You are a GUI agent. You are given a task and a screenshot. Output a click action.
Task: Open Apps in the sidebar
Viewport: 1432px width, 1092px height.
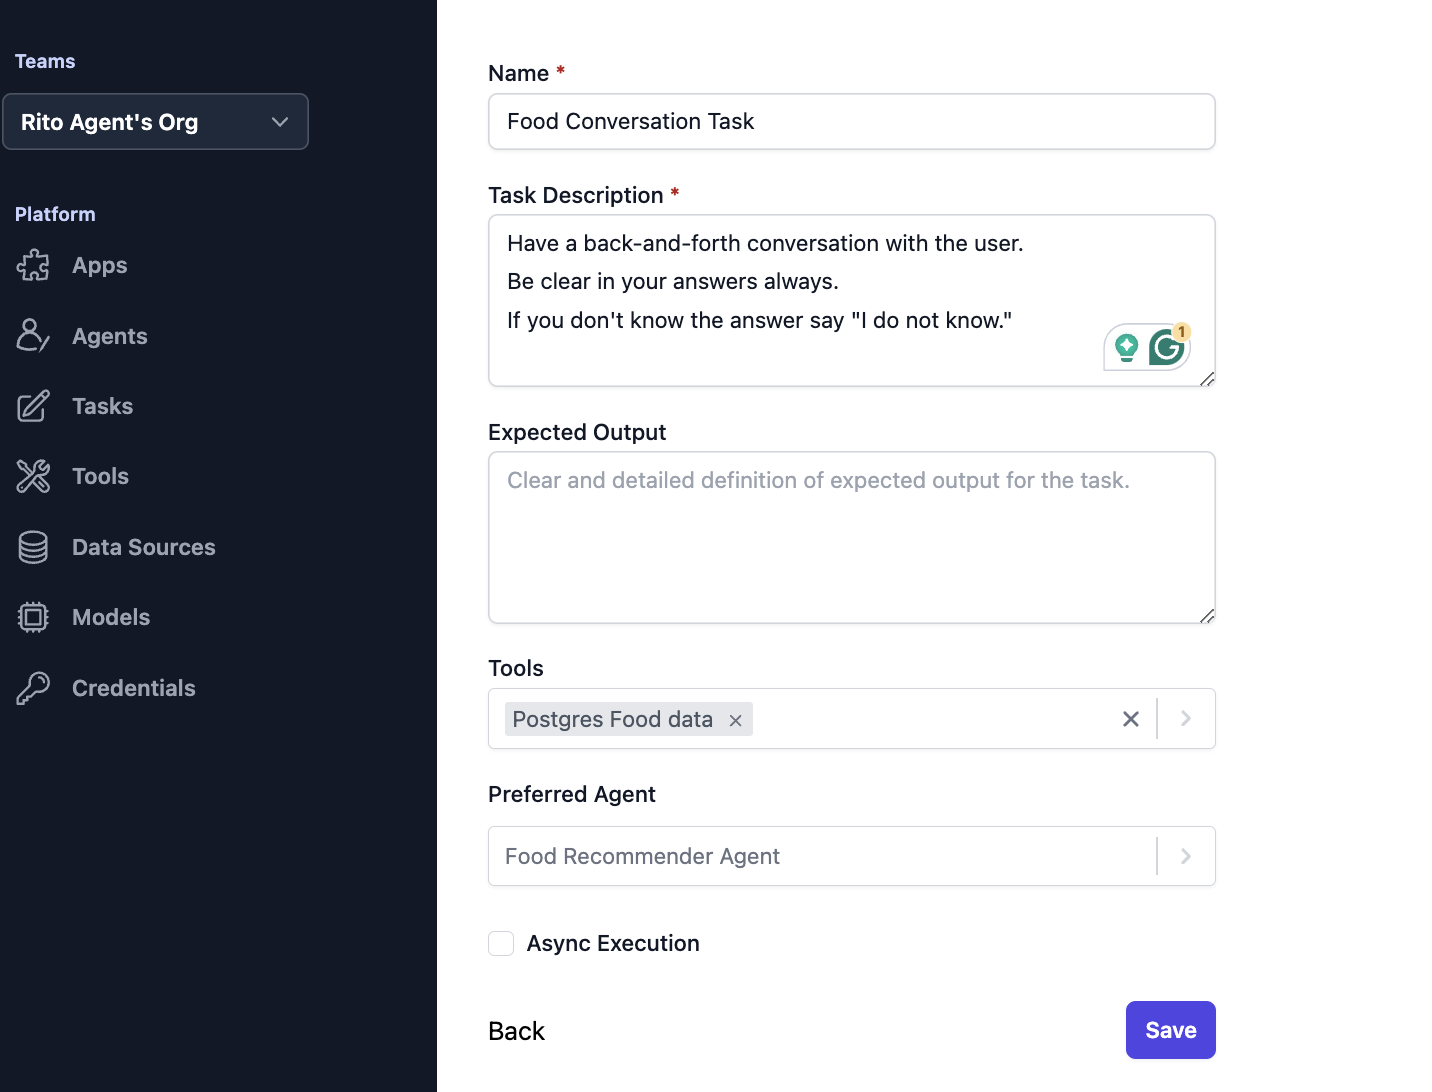click(100, 265)
